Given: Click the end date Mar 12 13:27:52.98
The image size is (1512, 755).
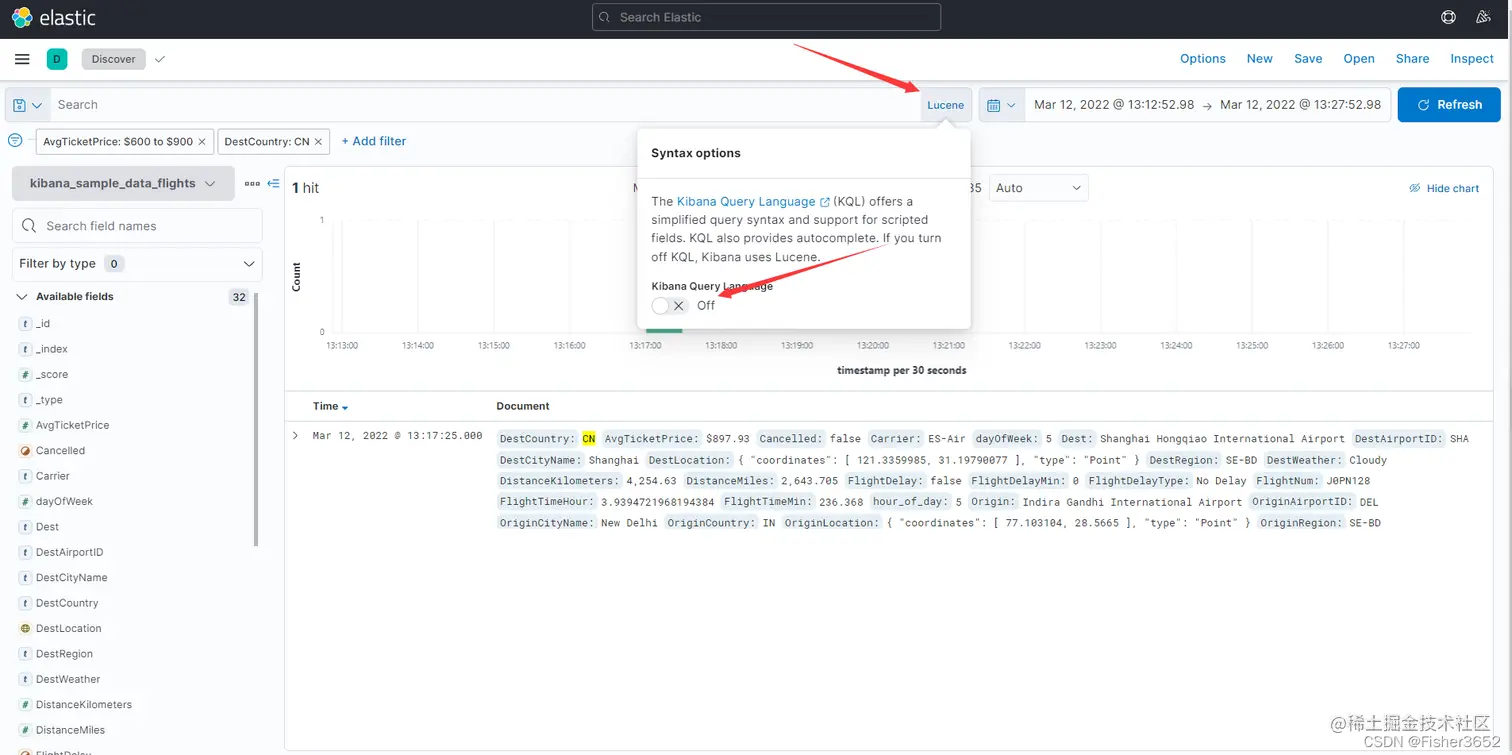Looking at the screenshot, I should pos(1300,105).
